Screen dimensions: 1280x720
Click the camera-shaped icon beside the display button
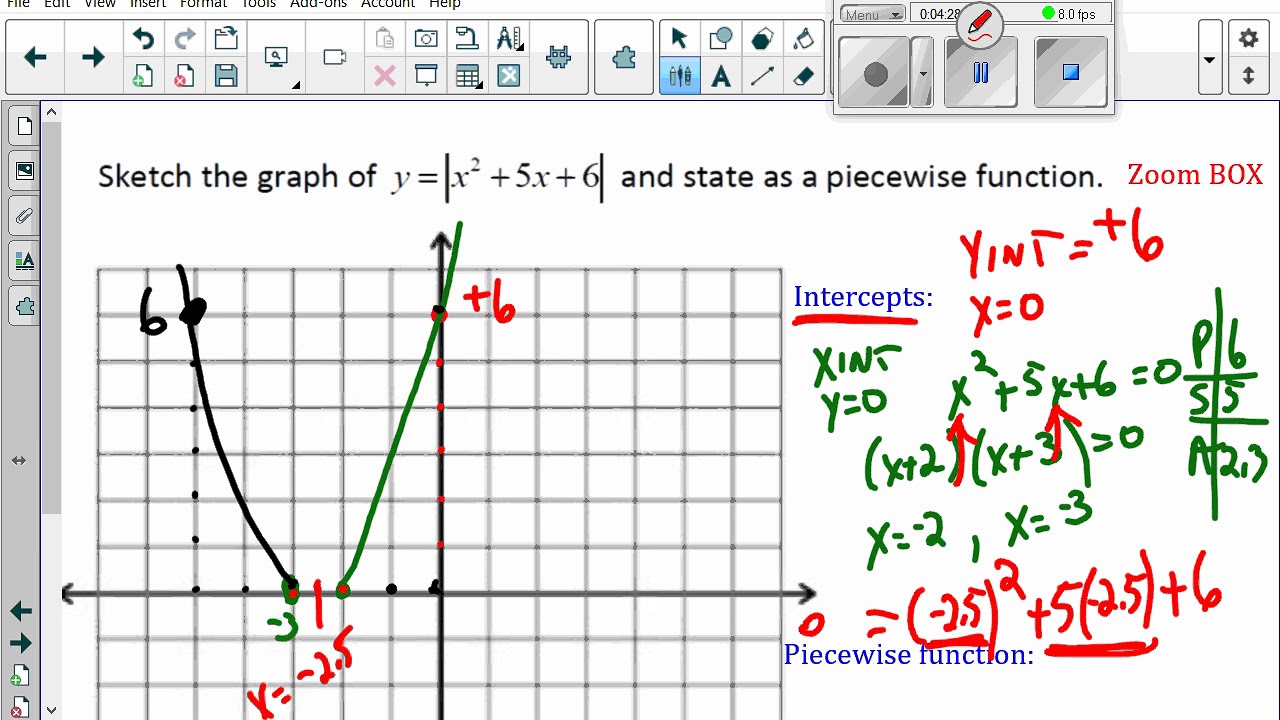point(335,58)
